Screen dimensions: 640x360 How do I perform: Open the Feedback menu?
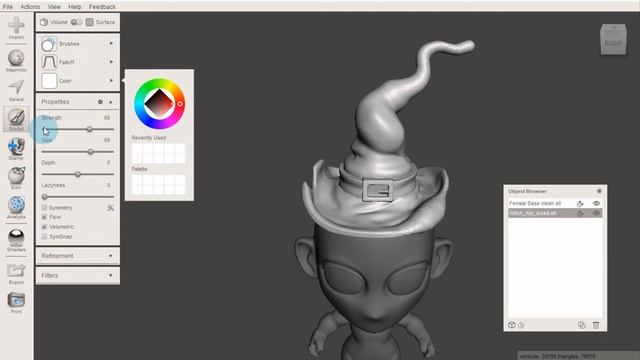point(102,7)
